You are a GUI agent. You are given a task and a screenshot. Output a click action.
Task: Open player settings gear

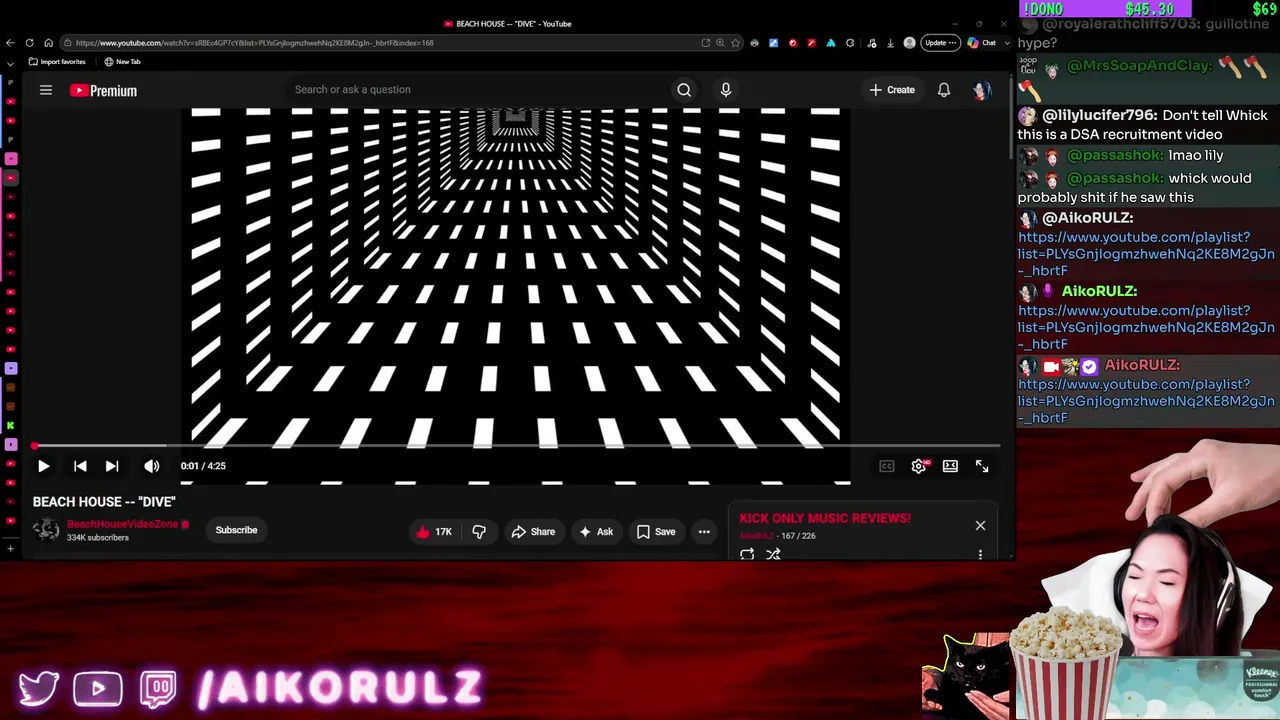point(919,466)
